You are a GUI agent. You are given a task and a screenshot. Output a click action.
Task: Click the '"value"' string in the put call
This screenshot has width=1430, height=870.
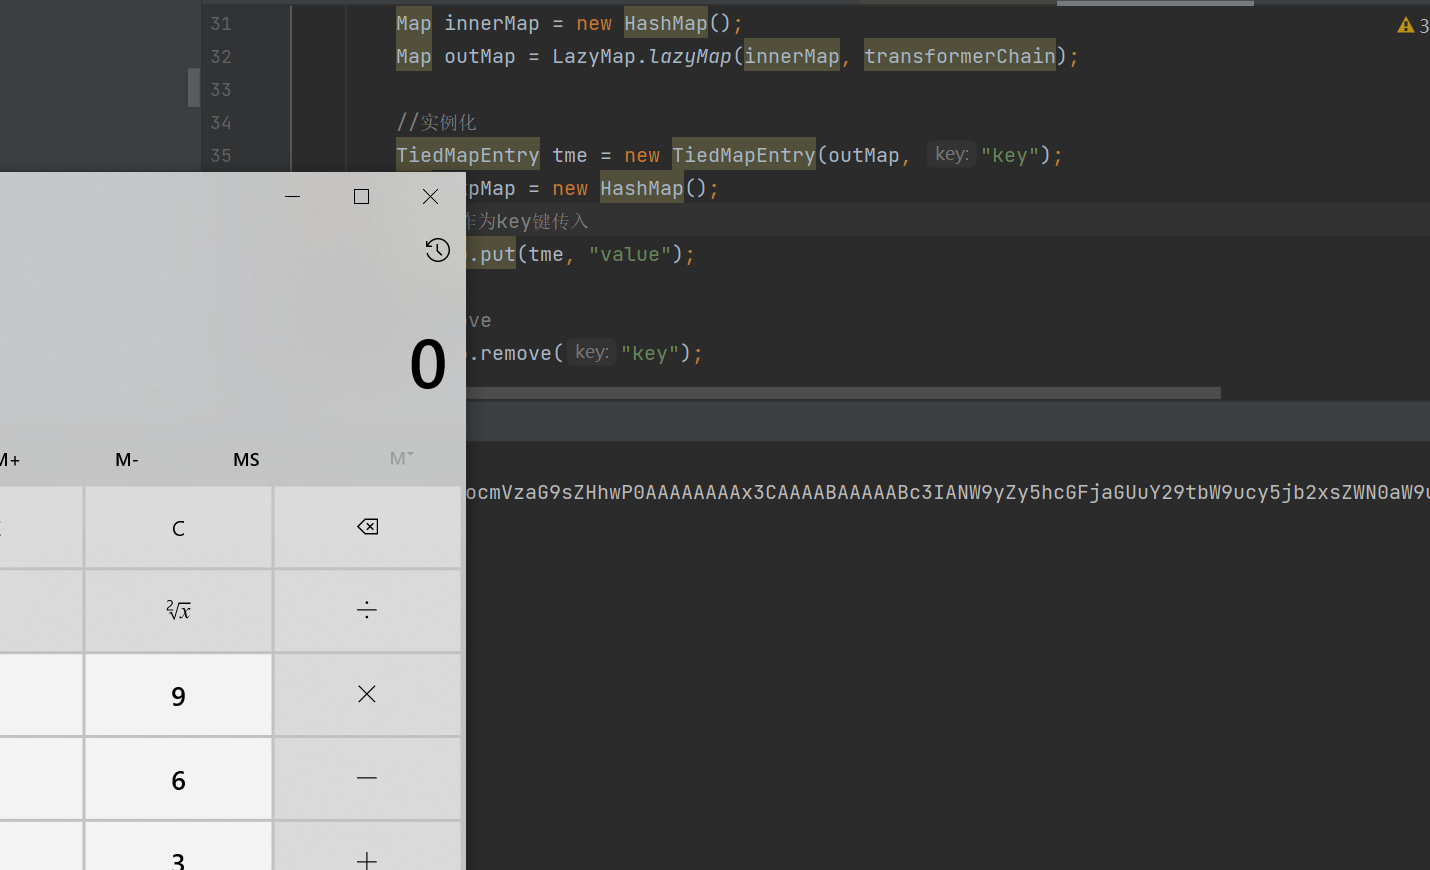[x=629, y=254]
